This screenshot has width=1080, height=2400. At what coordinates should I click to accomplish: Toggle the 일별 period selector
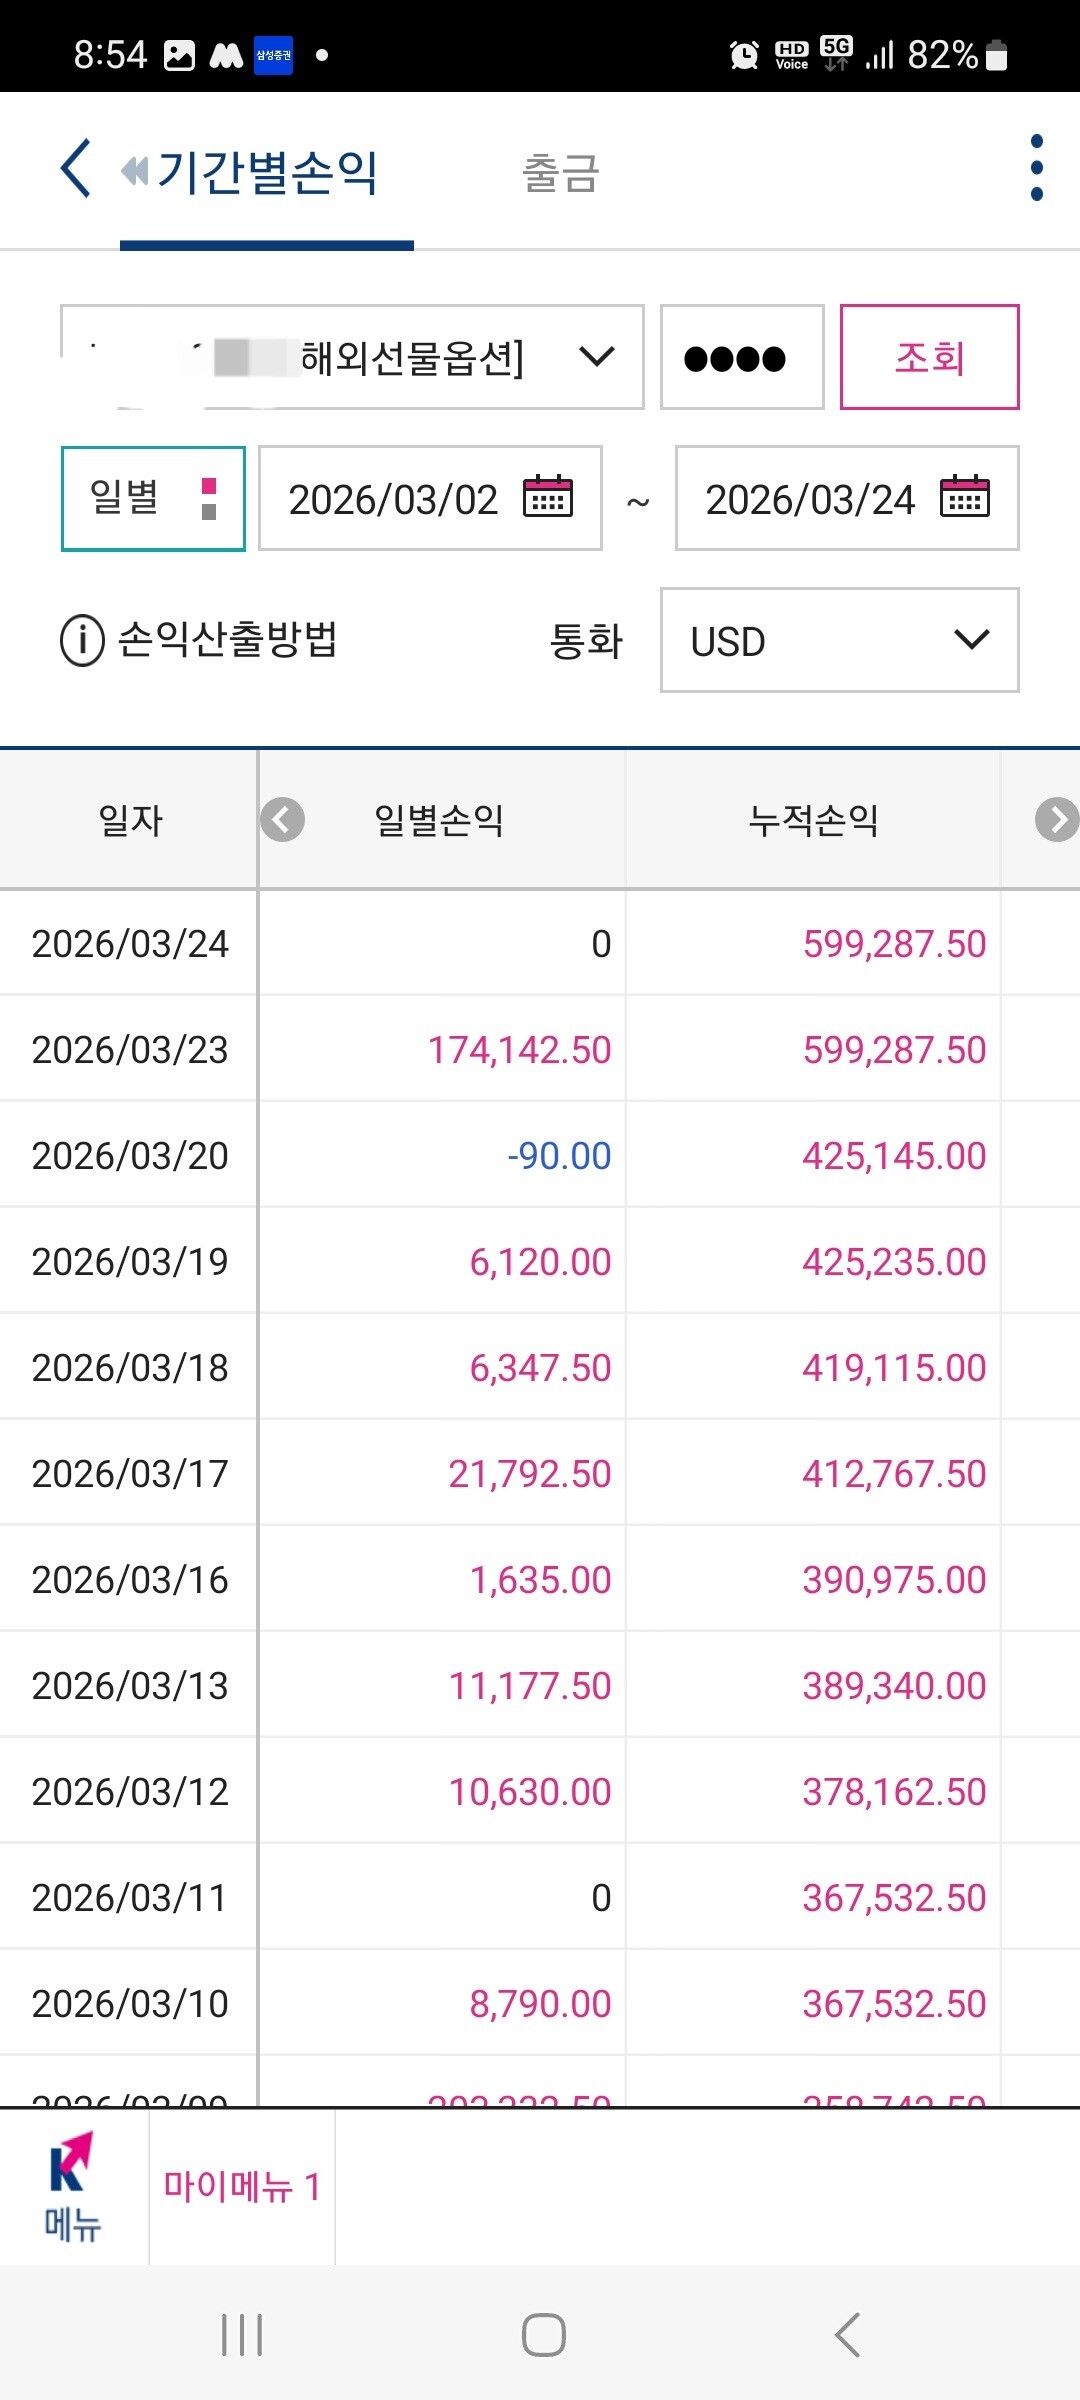153,498
